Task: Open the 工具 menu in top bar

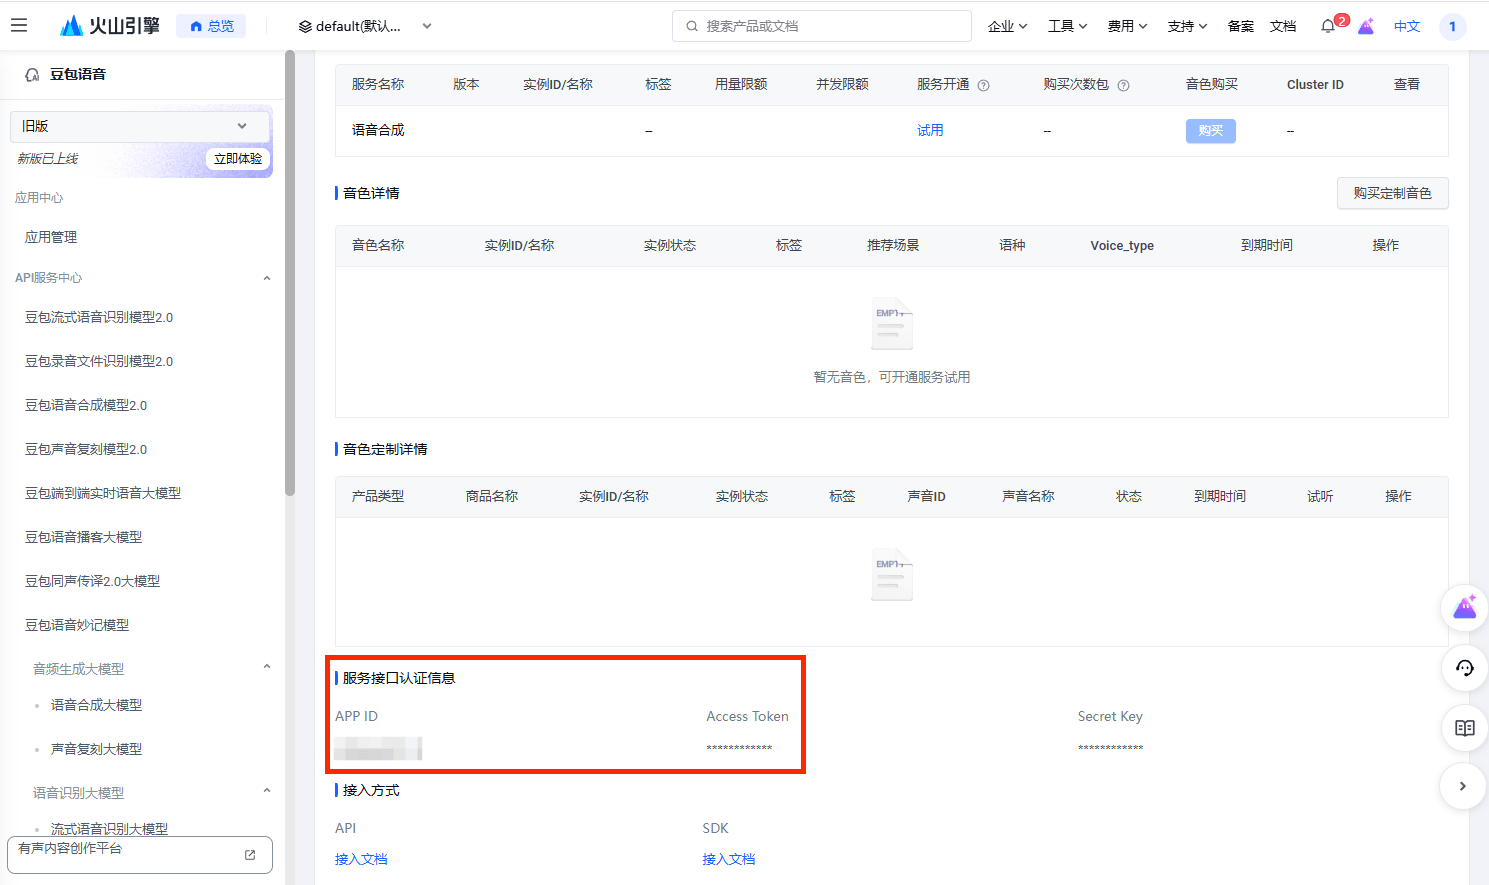Action: point(1067,26)
